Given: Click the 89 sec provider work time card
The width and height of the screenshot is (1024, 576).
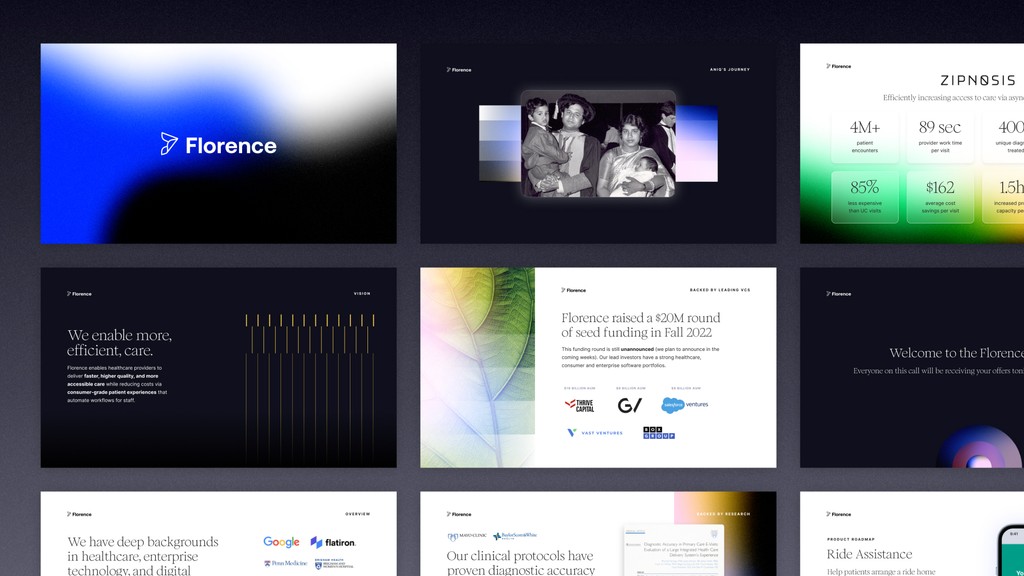Looking at the screenshot, I should (940, 137).
